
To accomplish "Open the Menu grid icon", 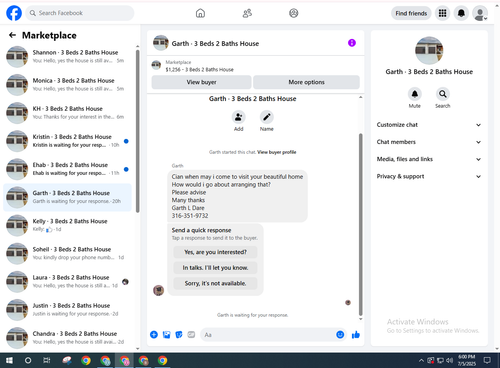I will 442,13.
